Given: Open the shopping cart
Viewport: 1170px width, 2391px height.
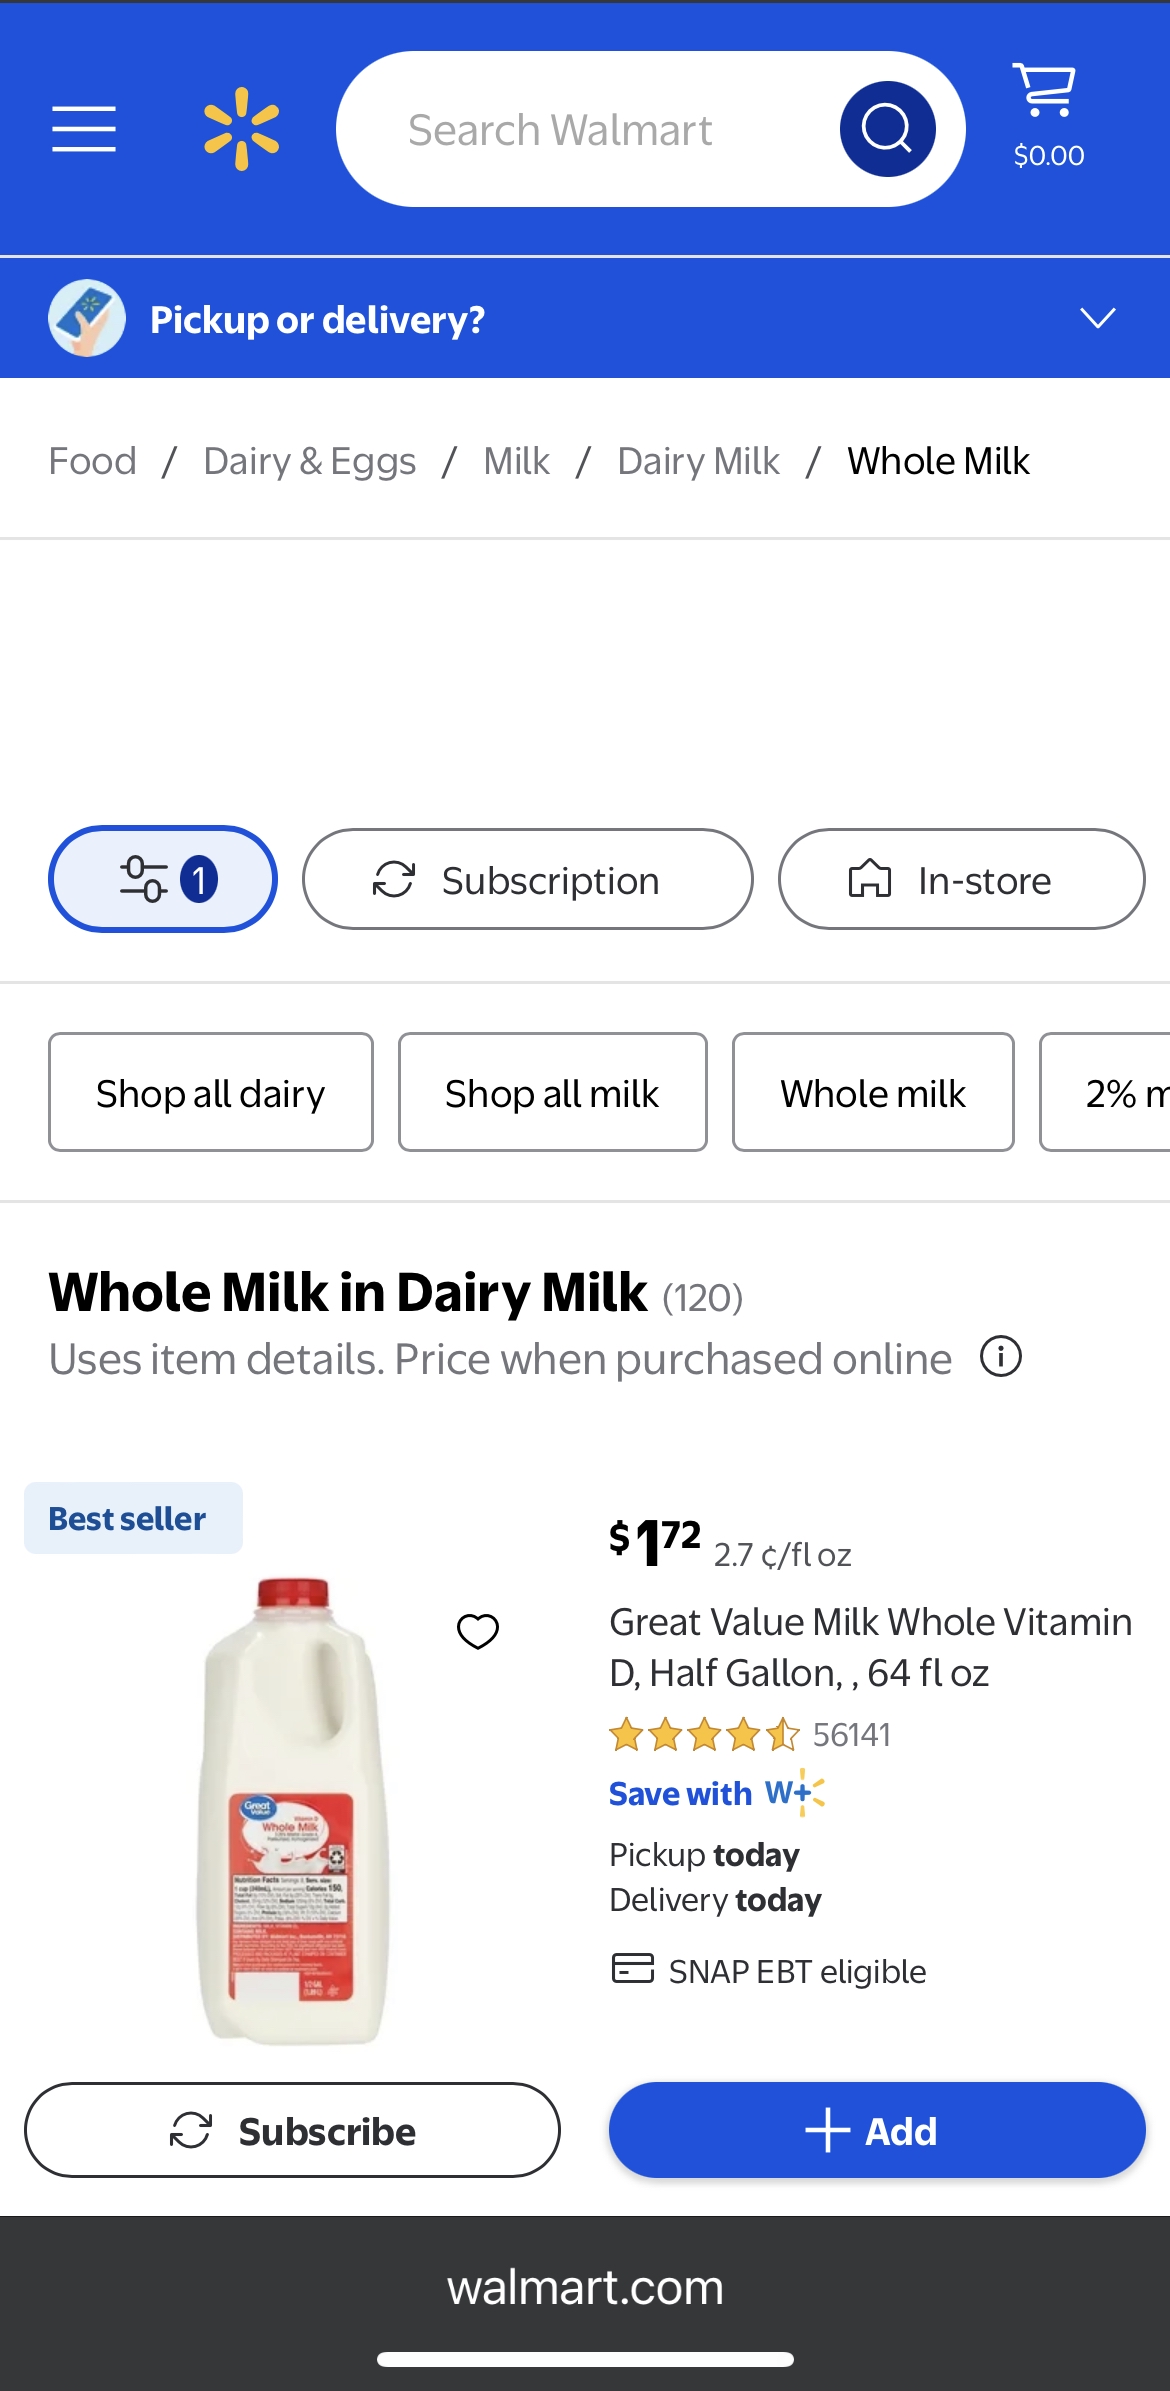Looking at the screenshot, I should pyautogui.click(x=1047, y=112).
